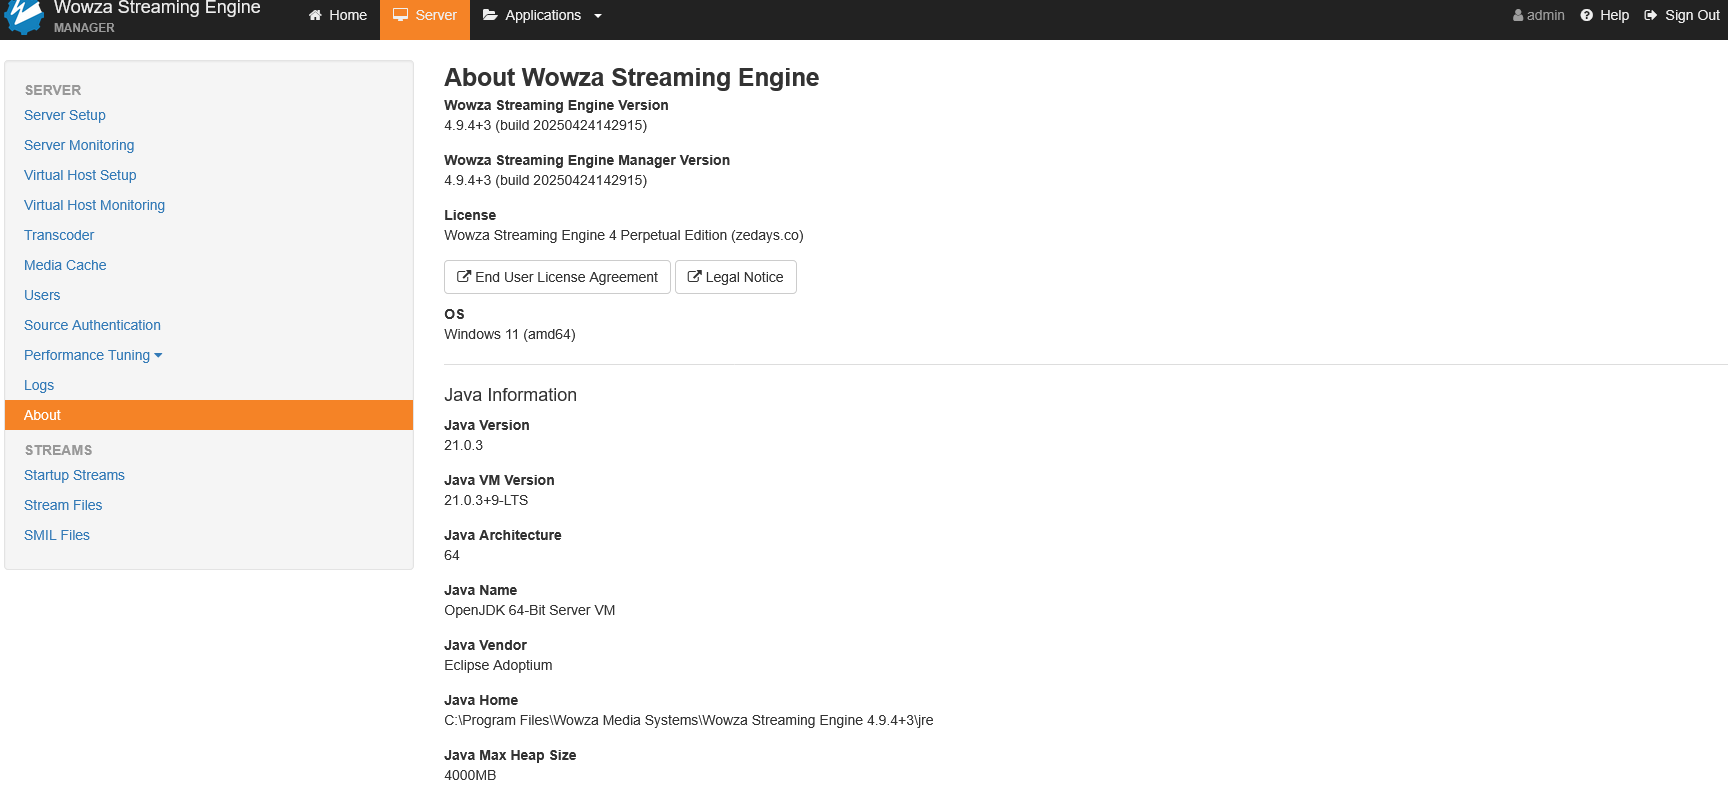Open admin user label

(1546, 15)
